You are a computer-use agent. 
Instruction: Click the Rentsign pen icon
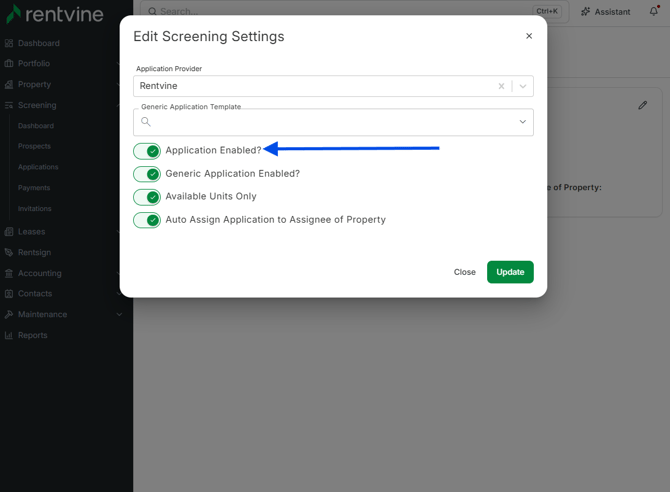pos(9,252)
